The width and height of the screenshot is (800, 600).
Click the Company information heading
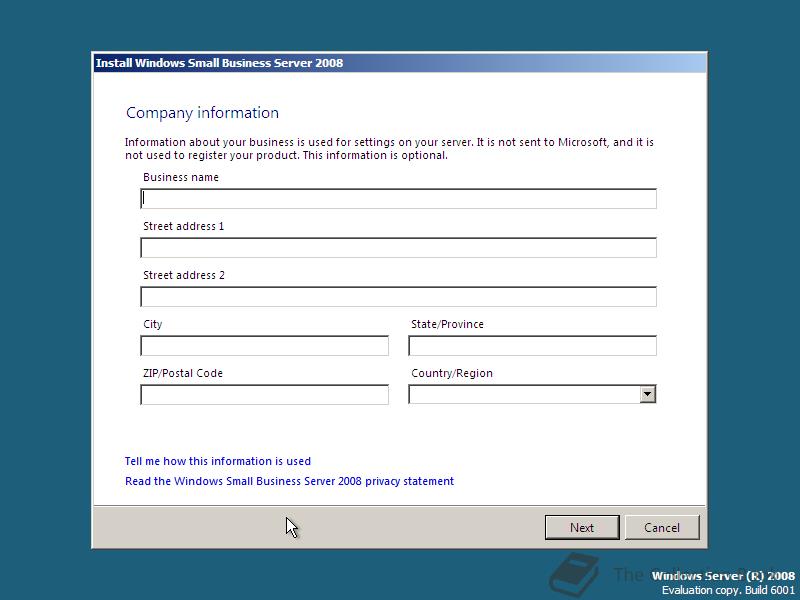click(x=203, y=113)
